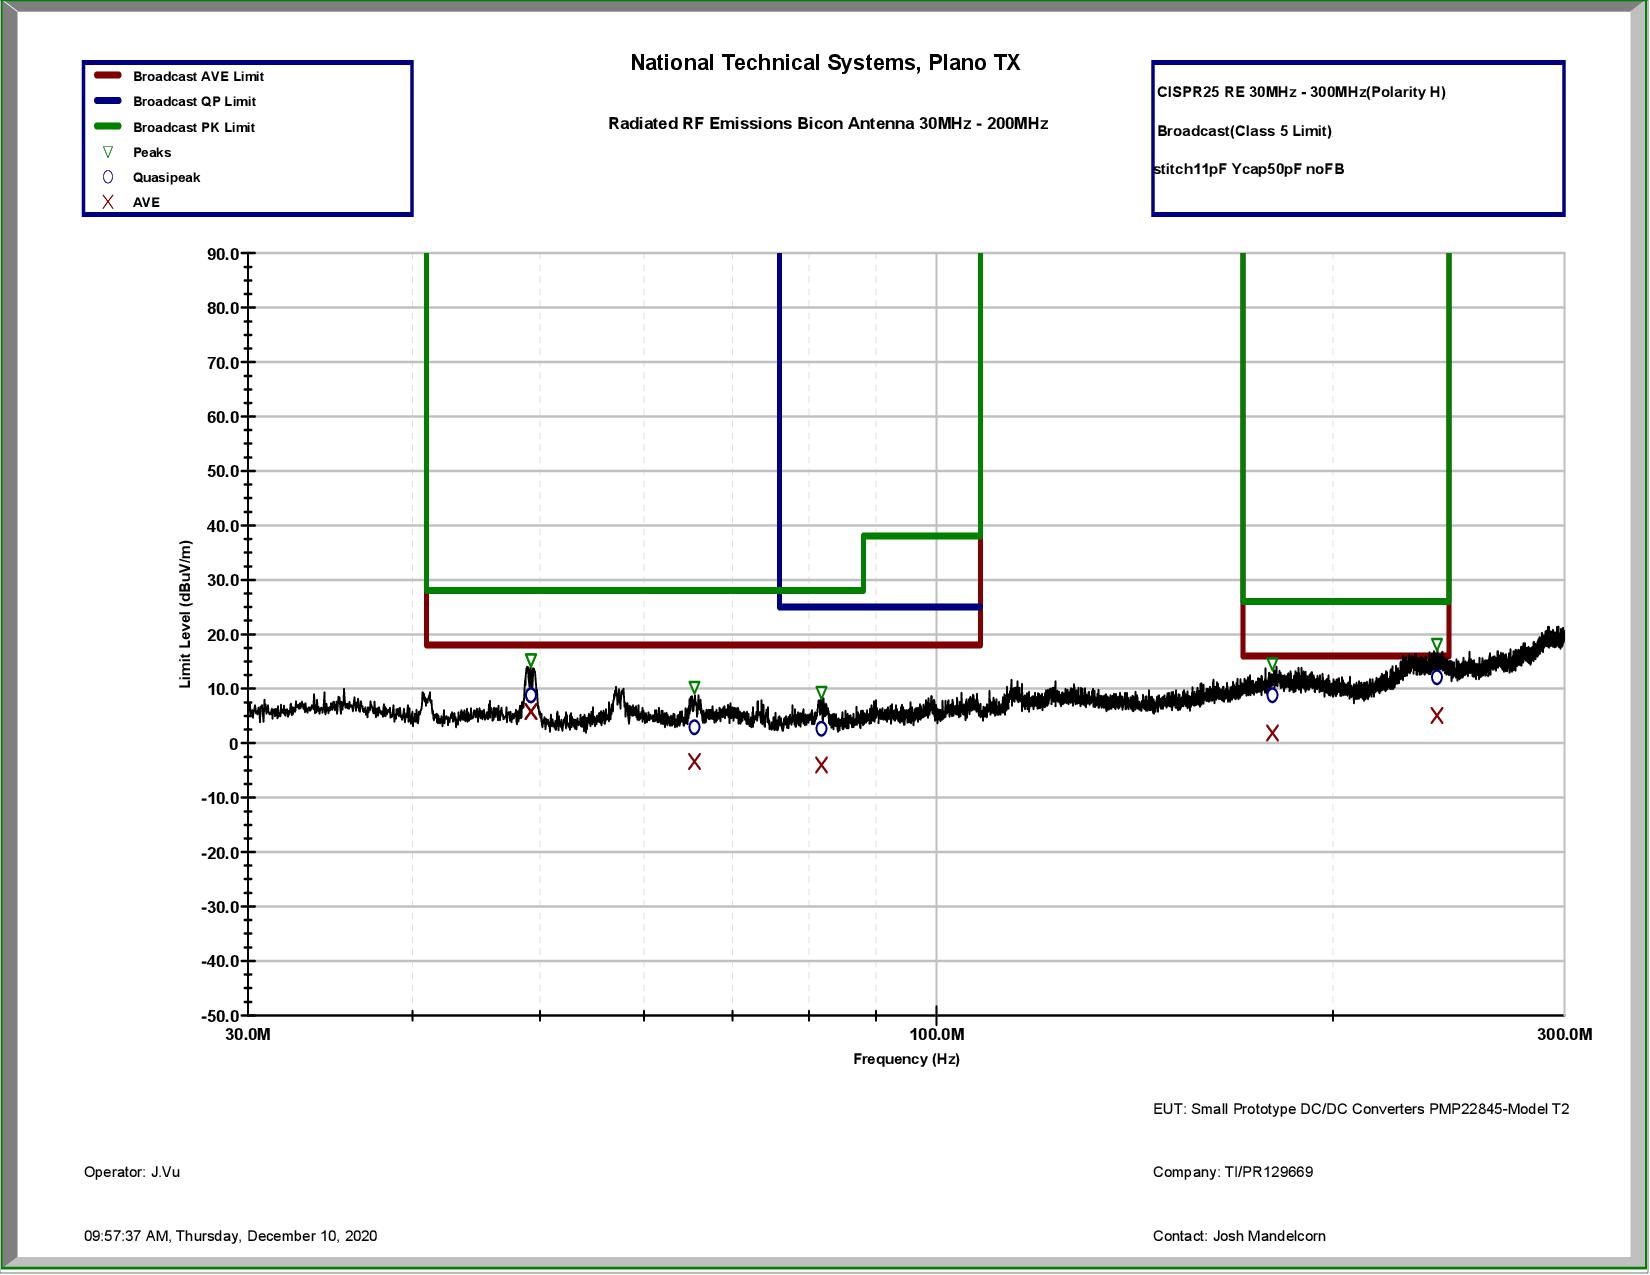
Task: Click the 300.0M x-axis label
Action: click(x=1565, y=1034)
